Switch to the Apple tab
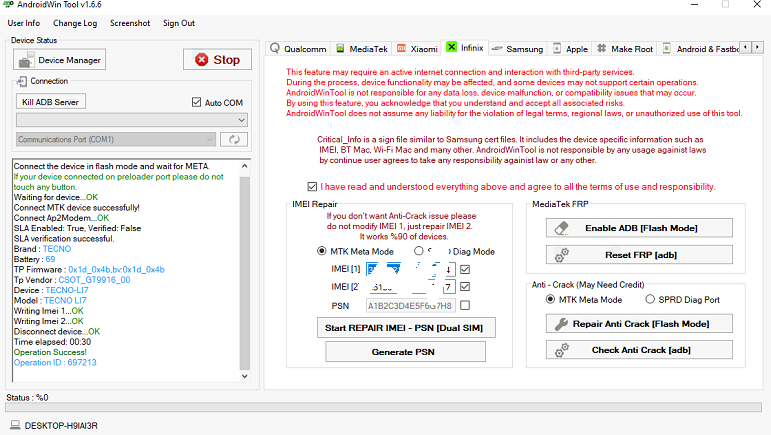 coord(570,48)
